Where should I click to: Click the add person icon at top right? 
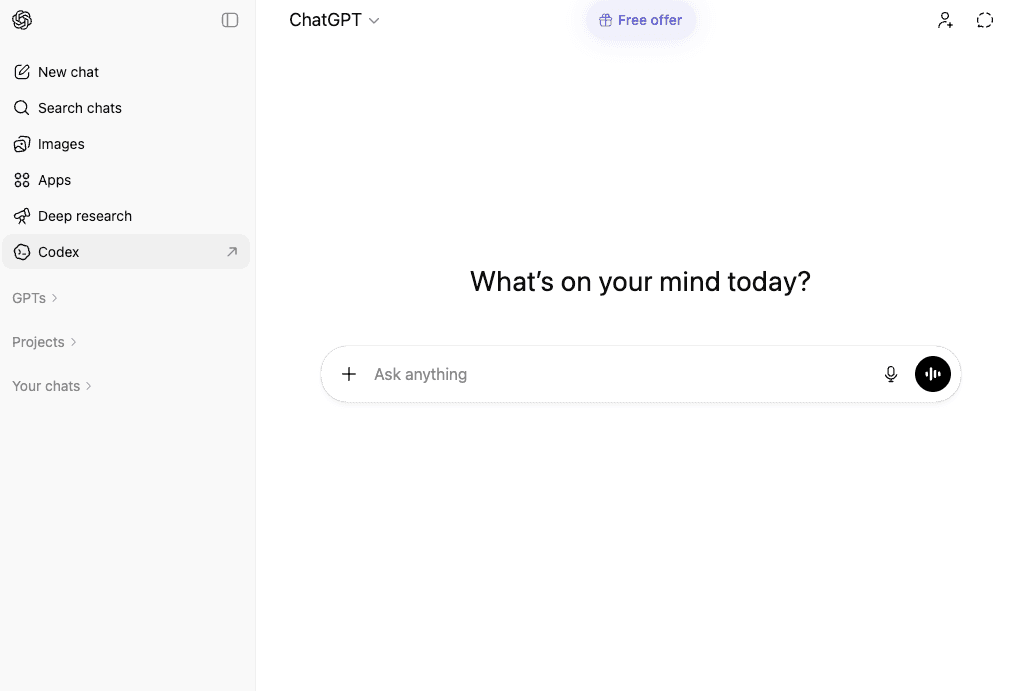(x=945, y=20)
